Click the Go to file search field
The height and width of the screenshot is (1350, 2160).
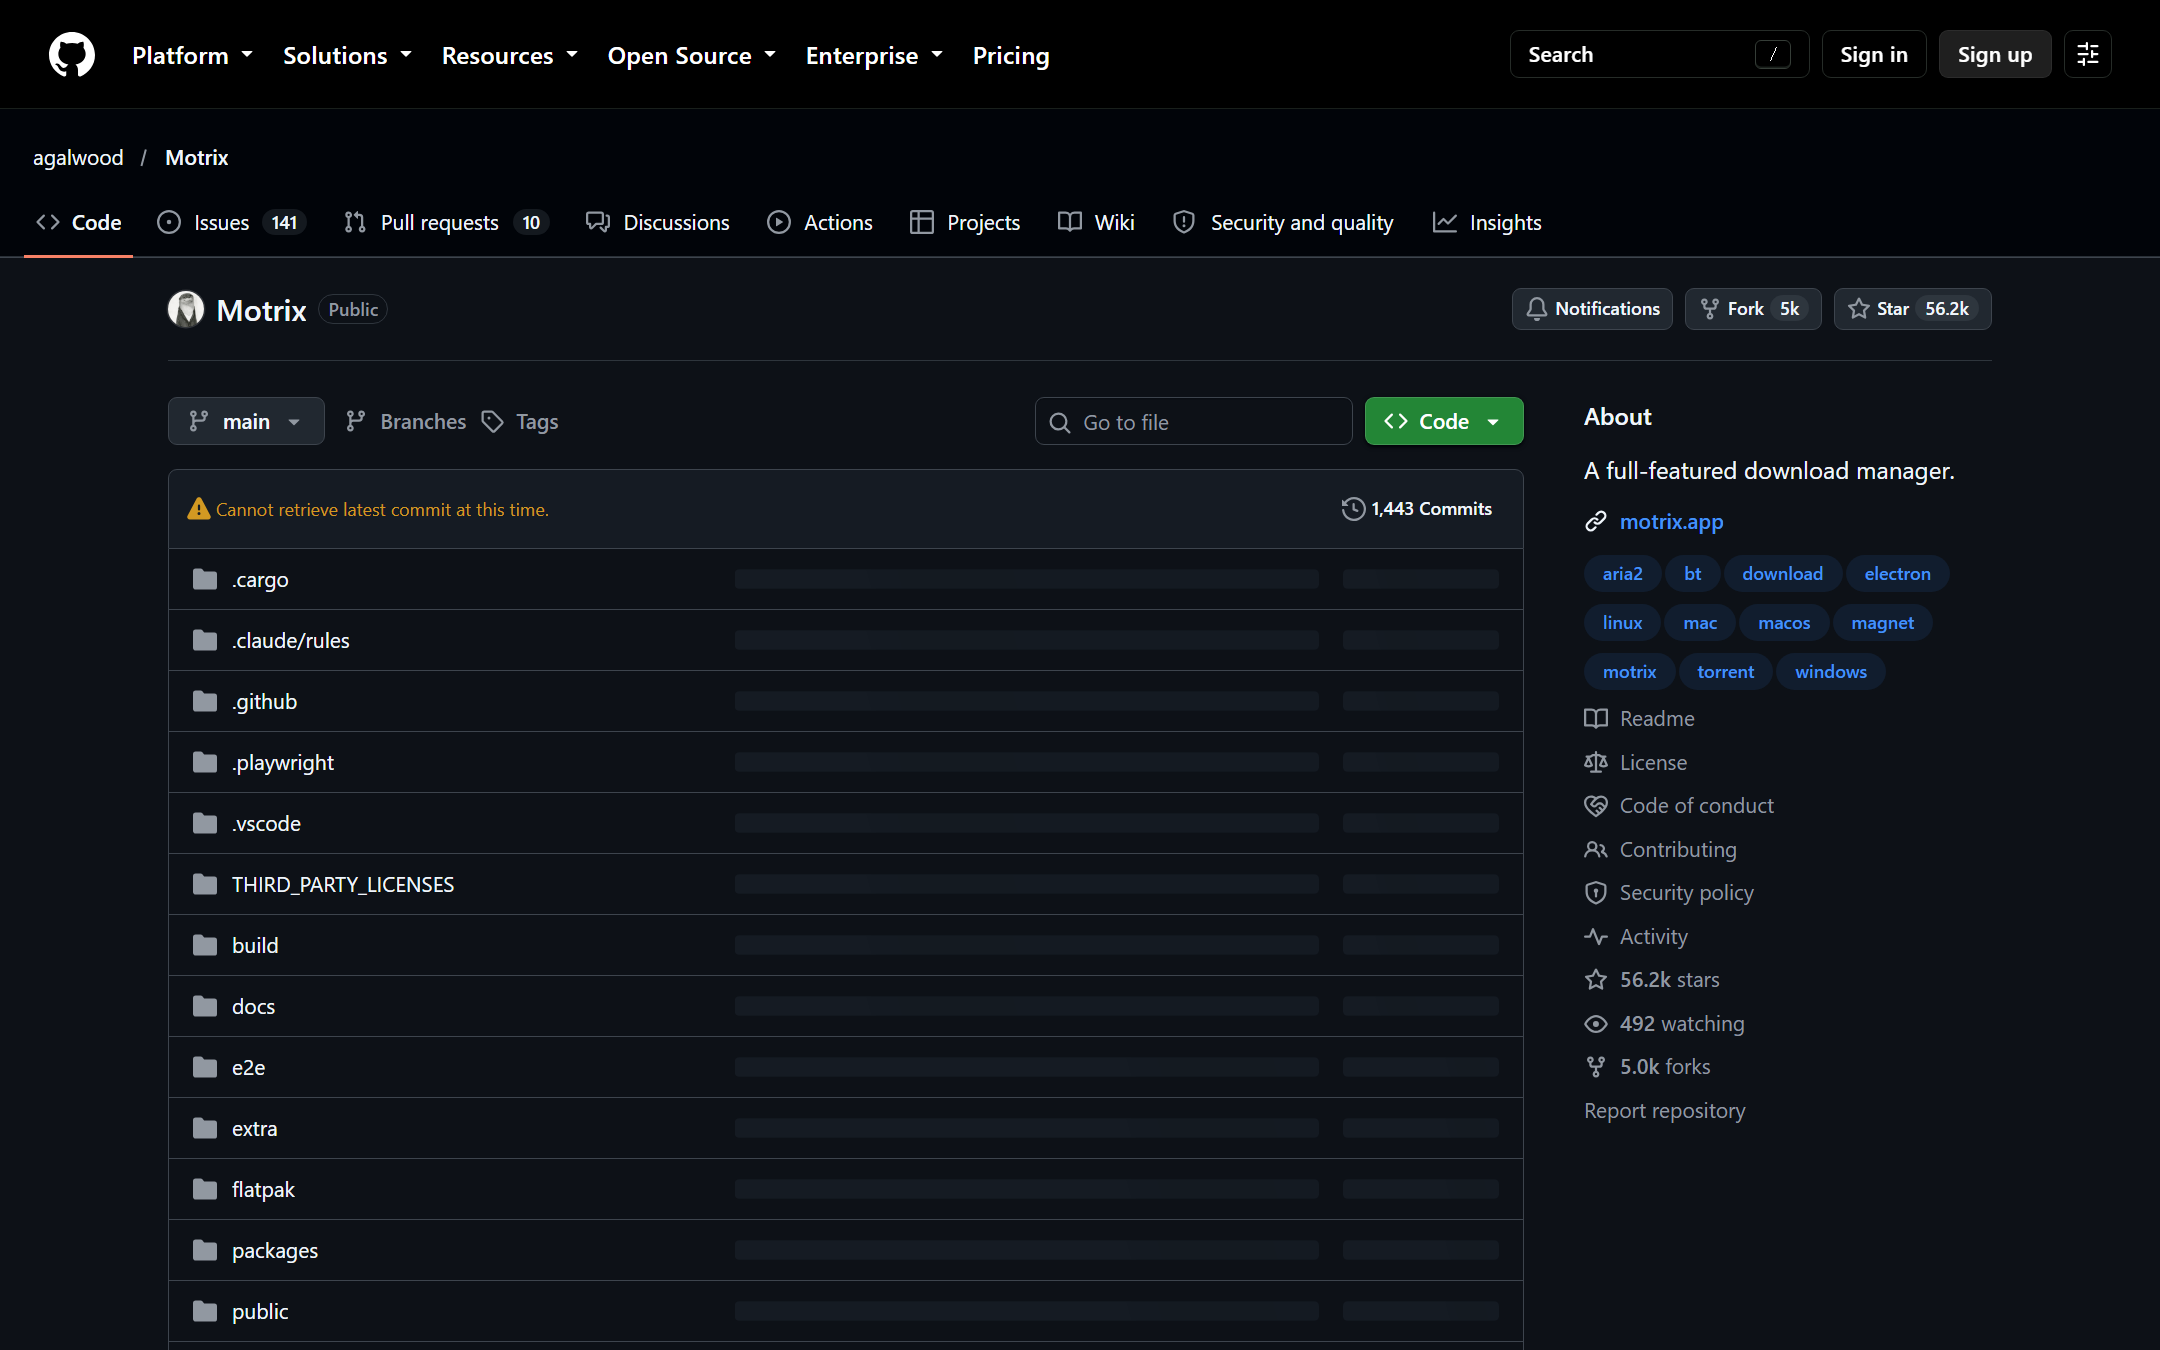click(1193, 422)
